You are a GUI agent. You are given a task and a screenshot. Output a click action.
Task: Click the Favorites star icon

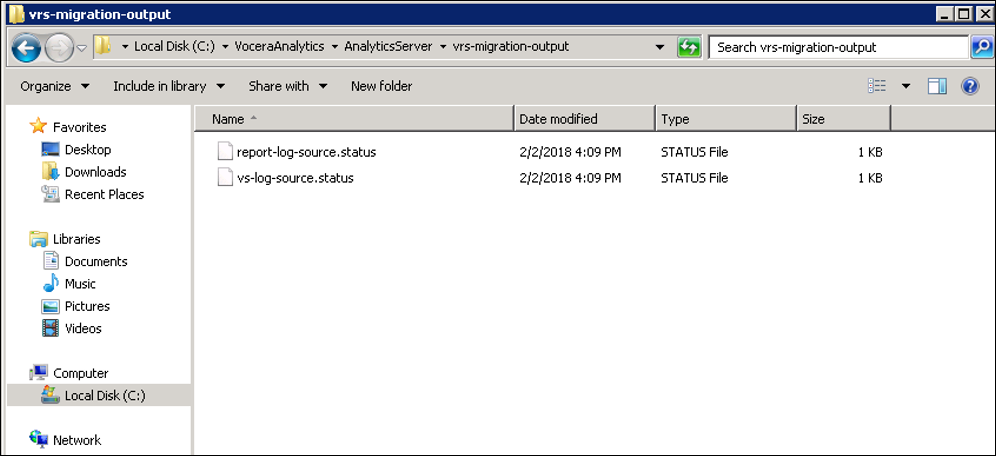click(38, 126)
